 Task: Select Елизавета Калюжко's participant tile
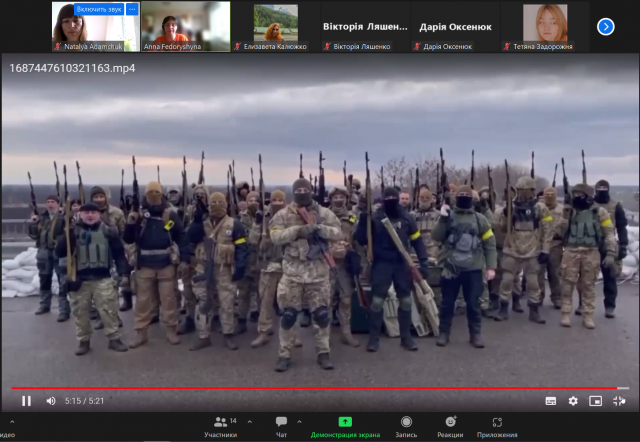click(276, 27)
